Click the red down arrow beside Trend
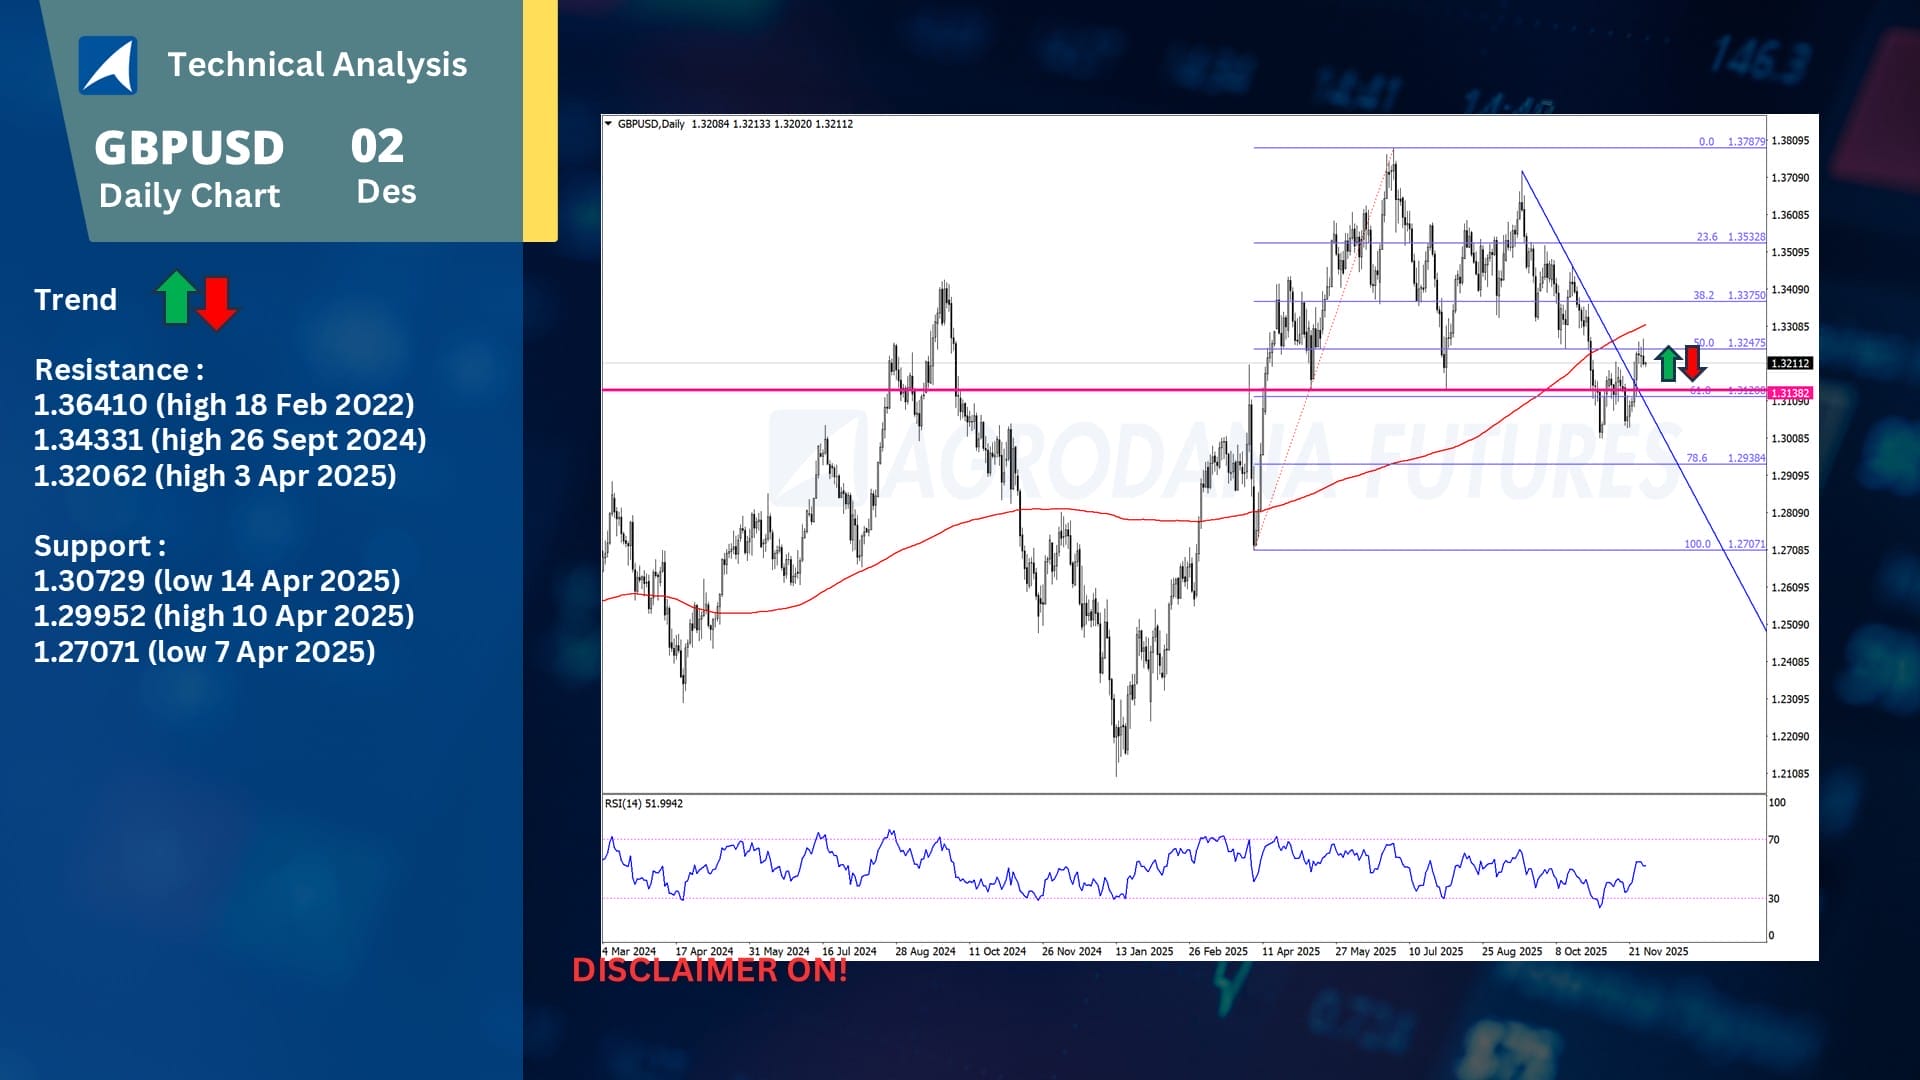 pos(216,303)
